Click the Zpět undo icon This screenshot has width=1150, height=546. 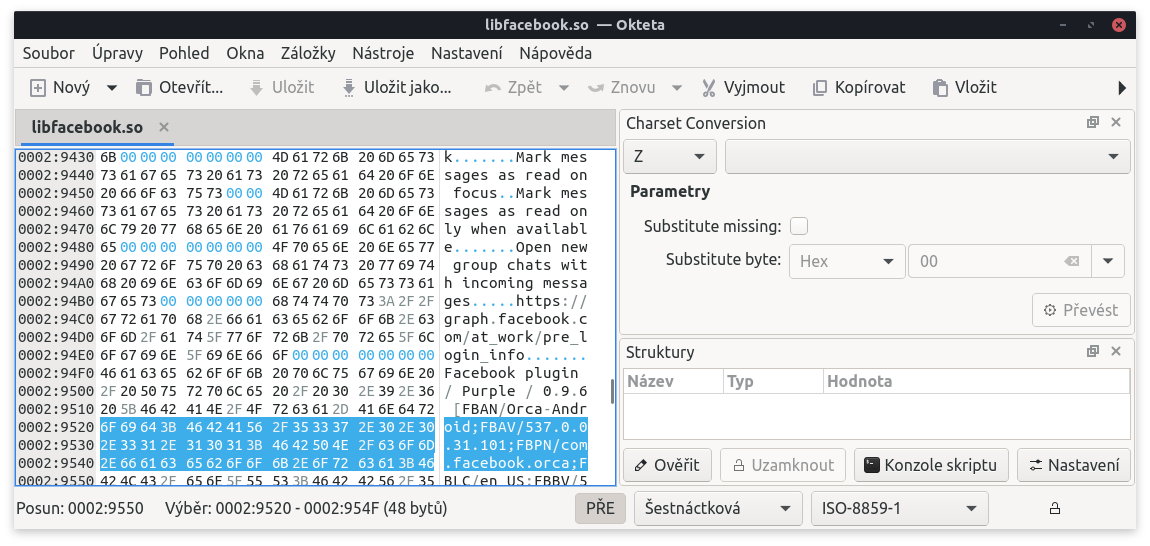coord(494,88)
